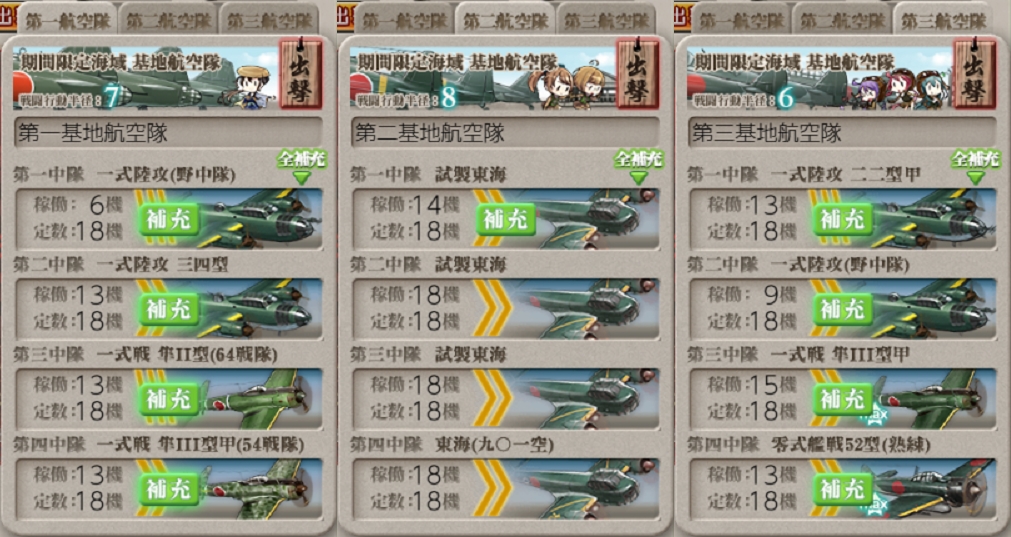The image size is (1011, 537).
Task: Toggle the 出撃 wooden sign for 第三基地航空隊
Action: coord(975,73)
